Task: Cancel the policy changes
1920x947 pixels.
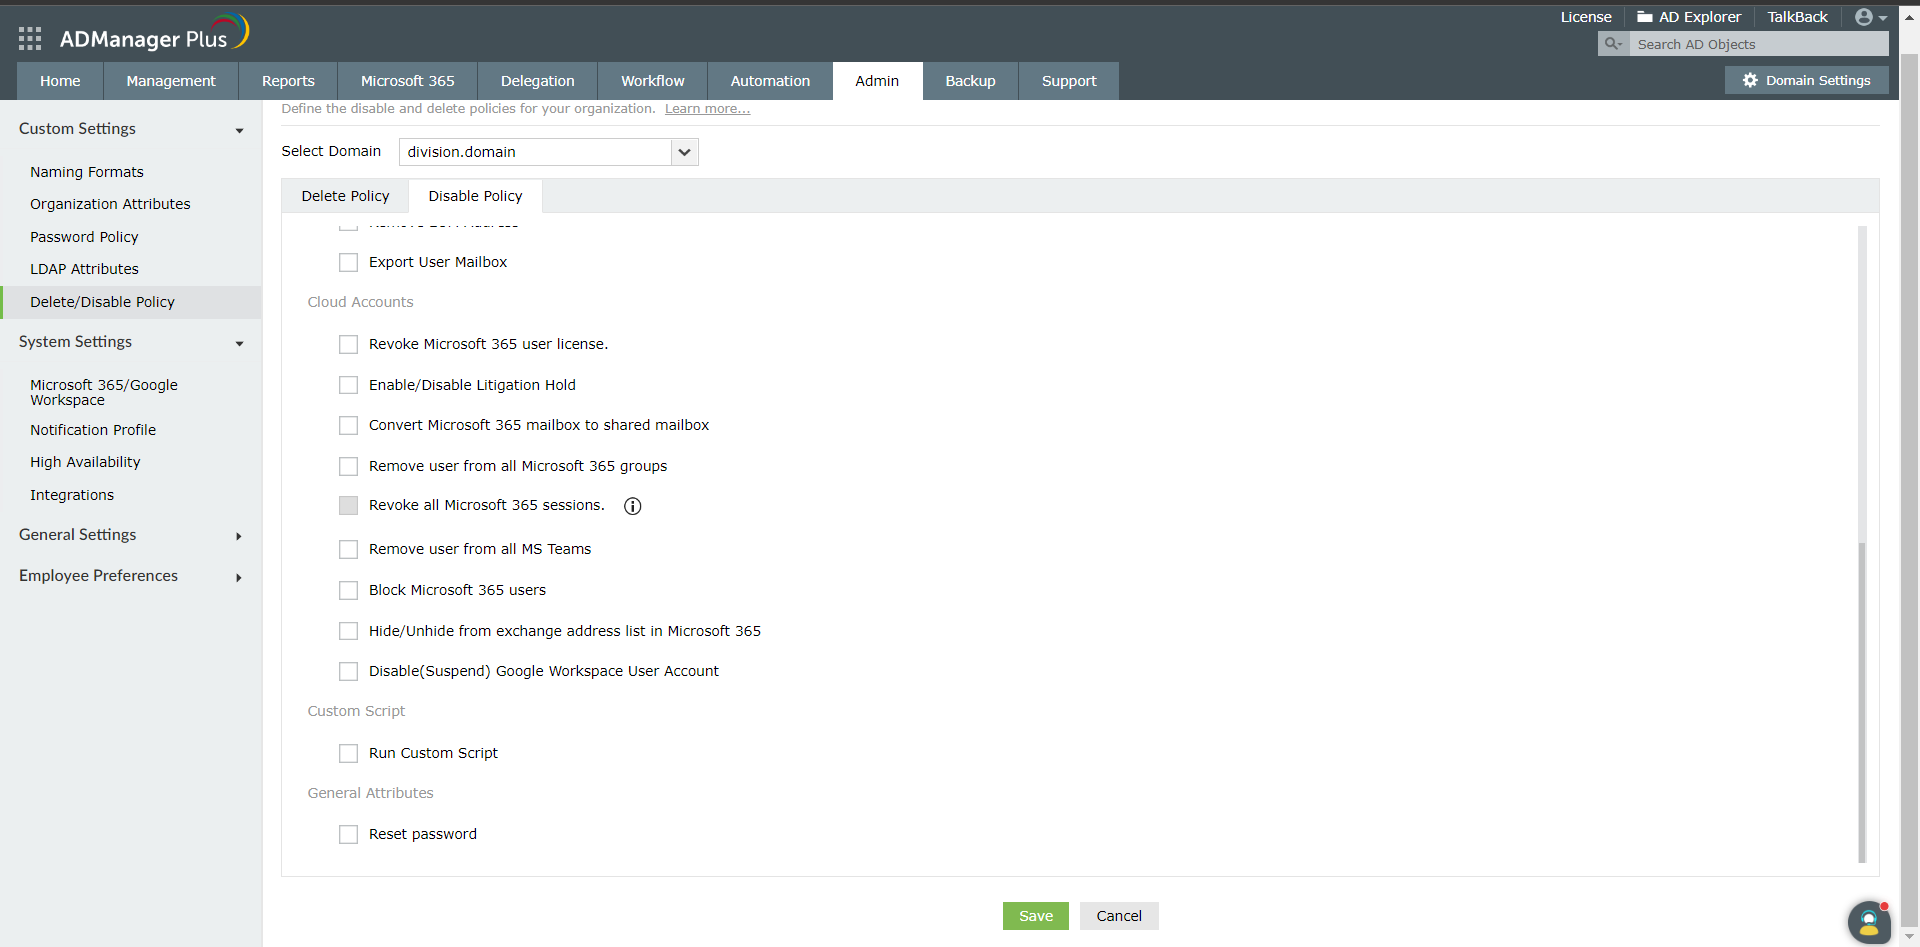Action: tap(1119, 916)
